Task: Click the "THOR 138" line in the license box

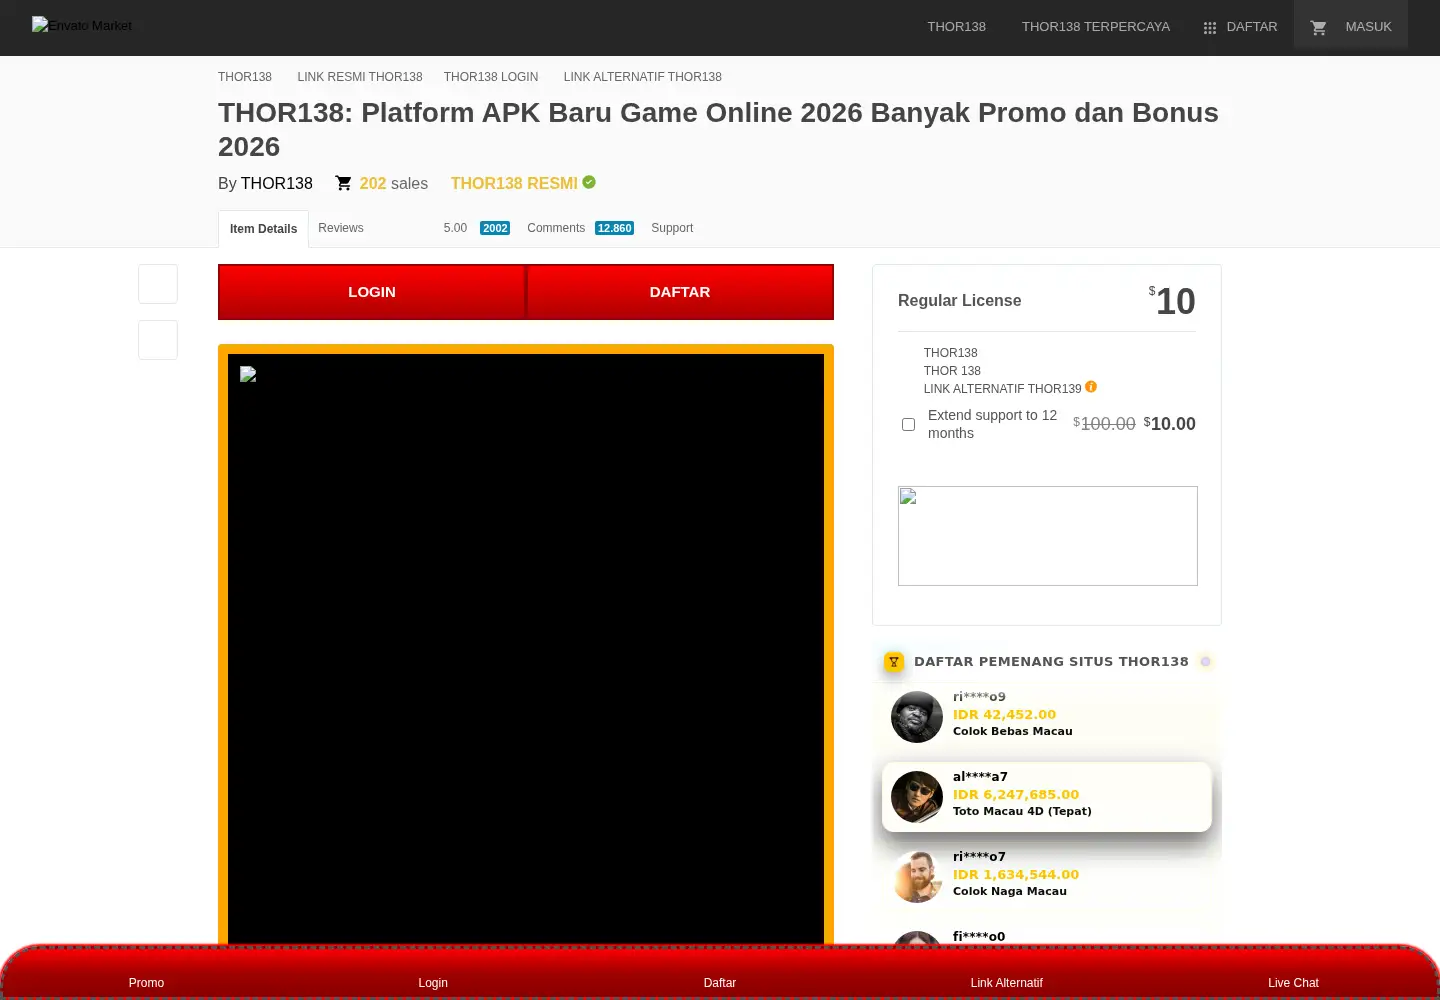Action: tap(952, 371)
